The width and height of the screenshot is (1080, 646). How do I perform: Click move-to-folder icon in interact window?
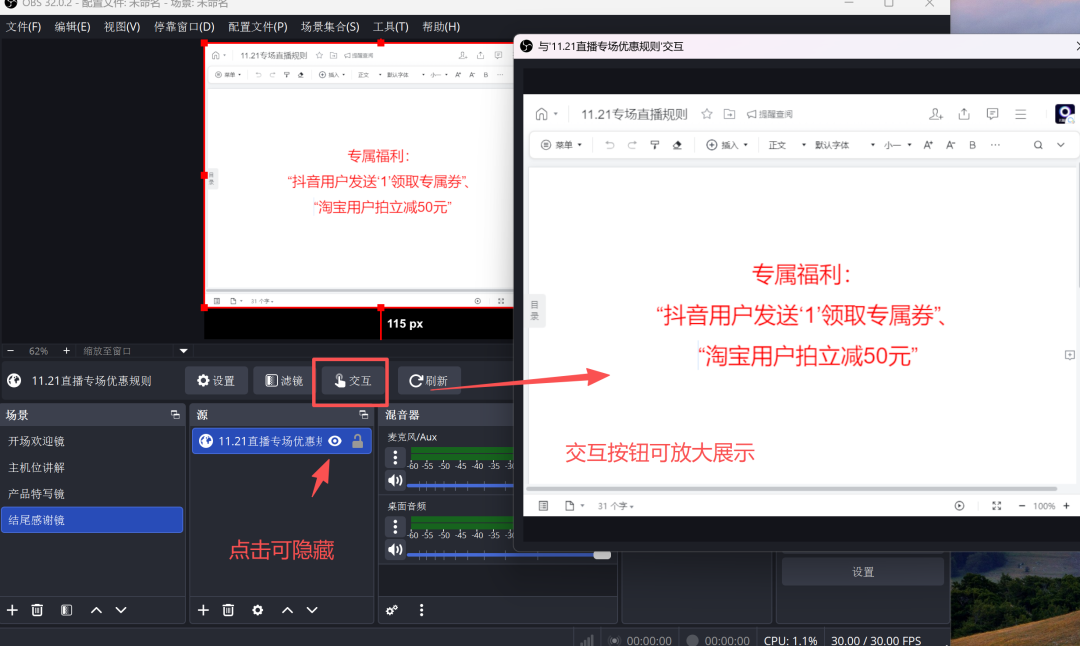(729, 114)
